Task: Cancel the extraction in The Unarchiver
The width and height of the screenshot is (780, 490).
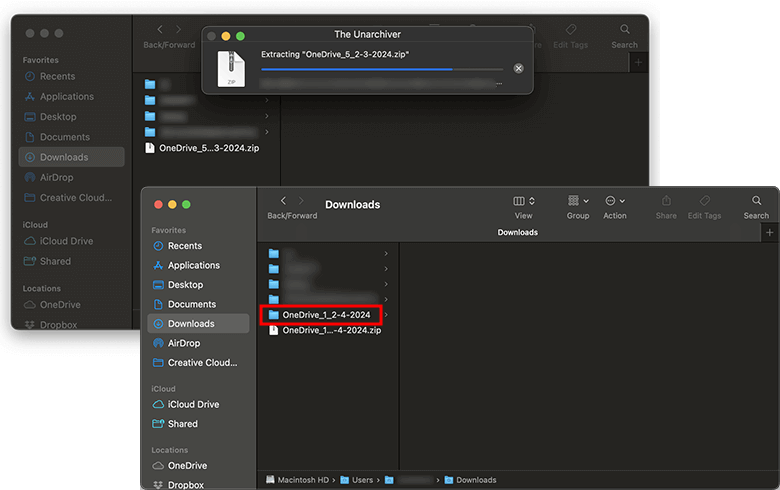Action: click(x=518, y=68)
